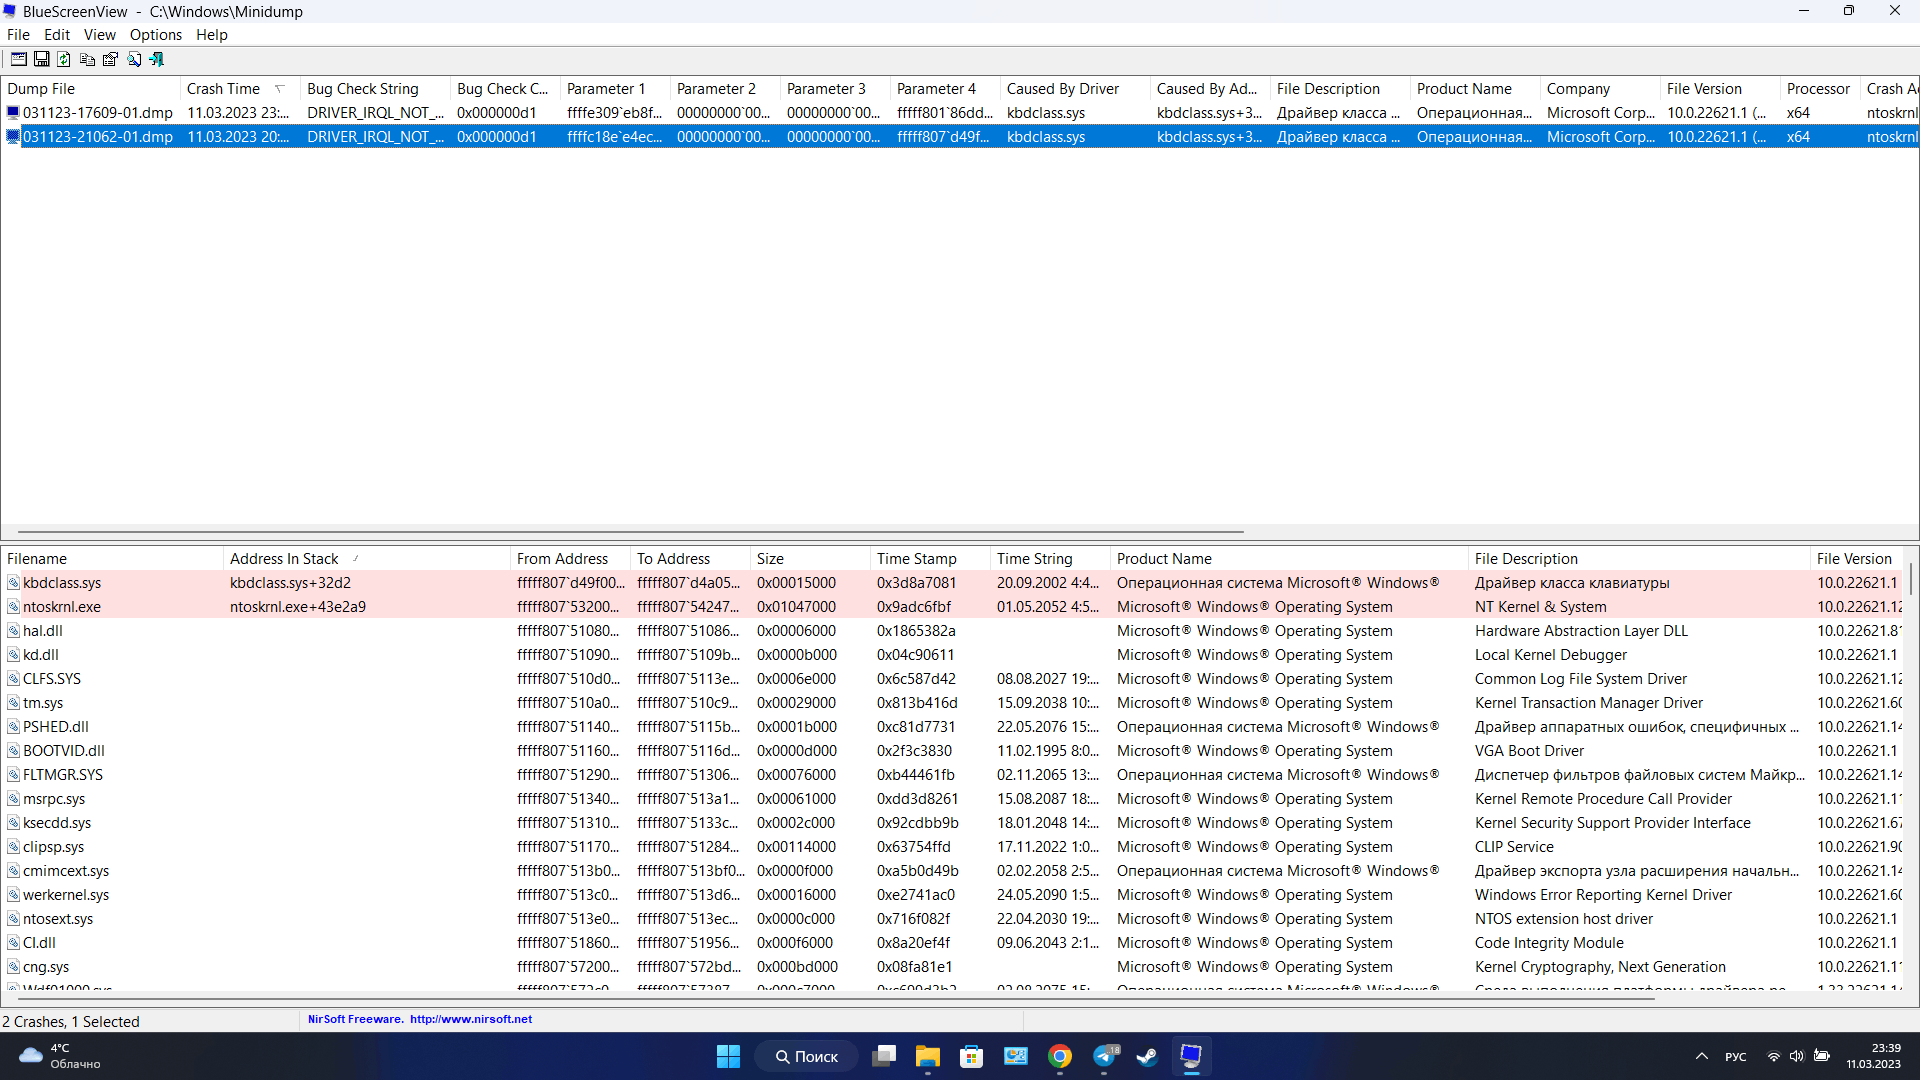1920x1080 pixels.
Task: Click the Save Selected Items floppy icon
Action: (42, 60)
